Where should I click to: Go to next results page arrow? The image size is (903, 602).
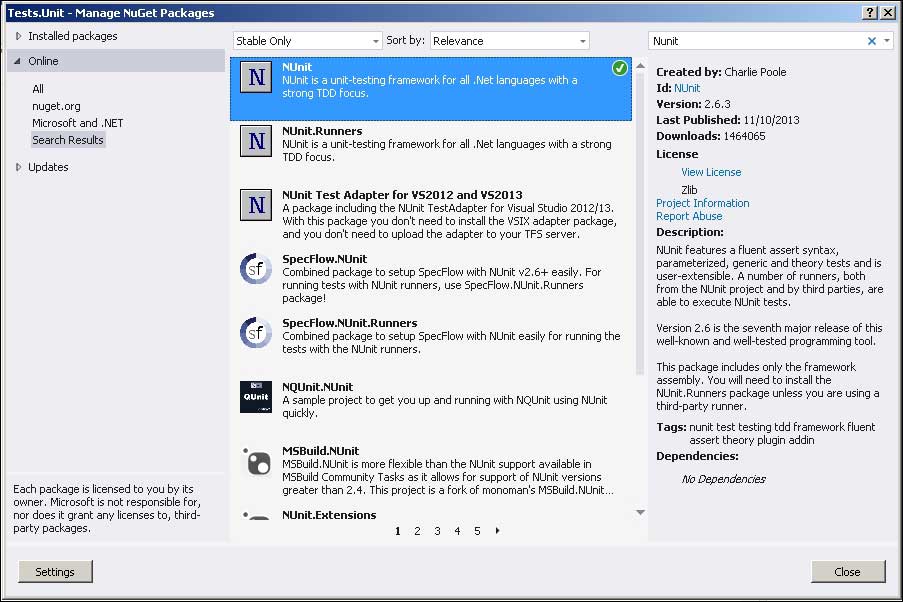click(498, 531)
